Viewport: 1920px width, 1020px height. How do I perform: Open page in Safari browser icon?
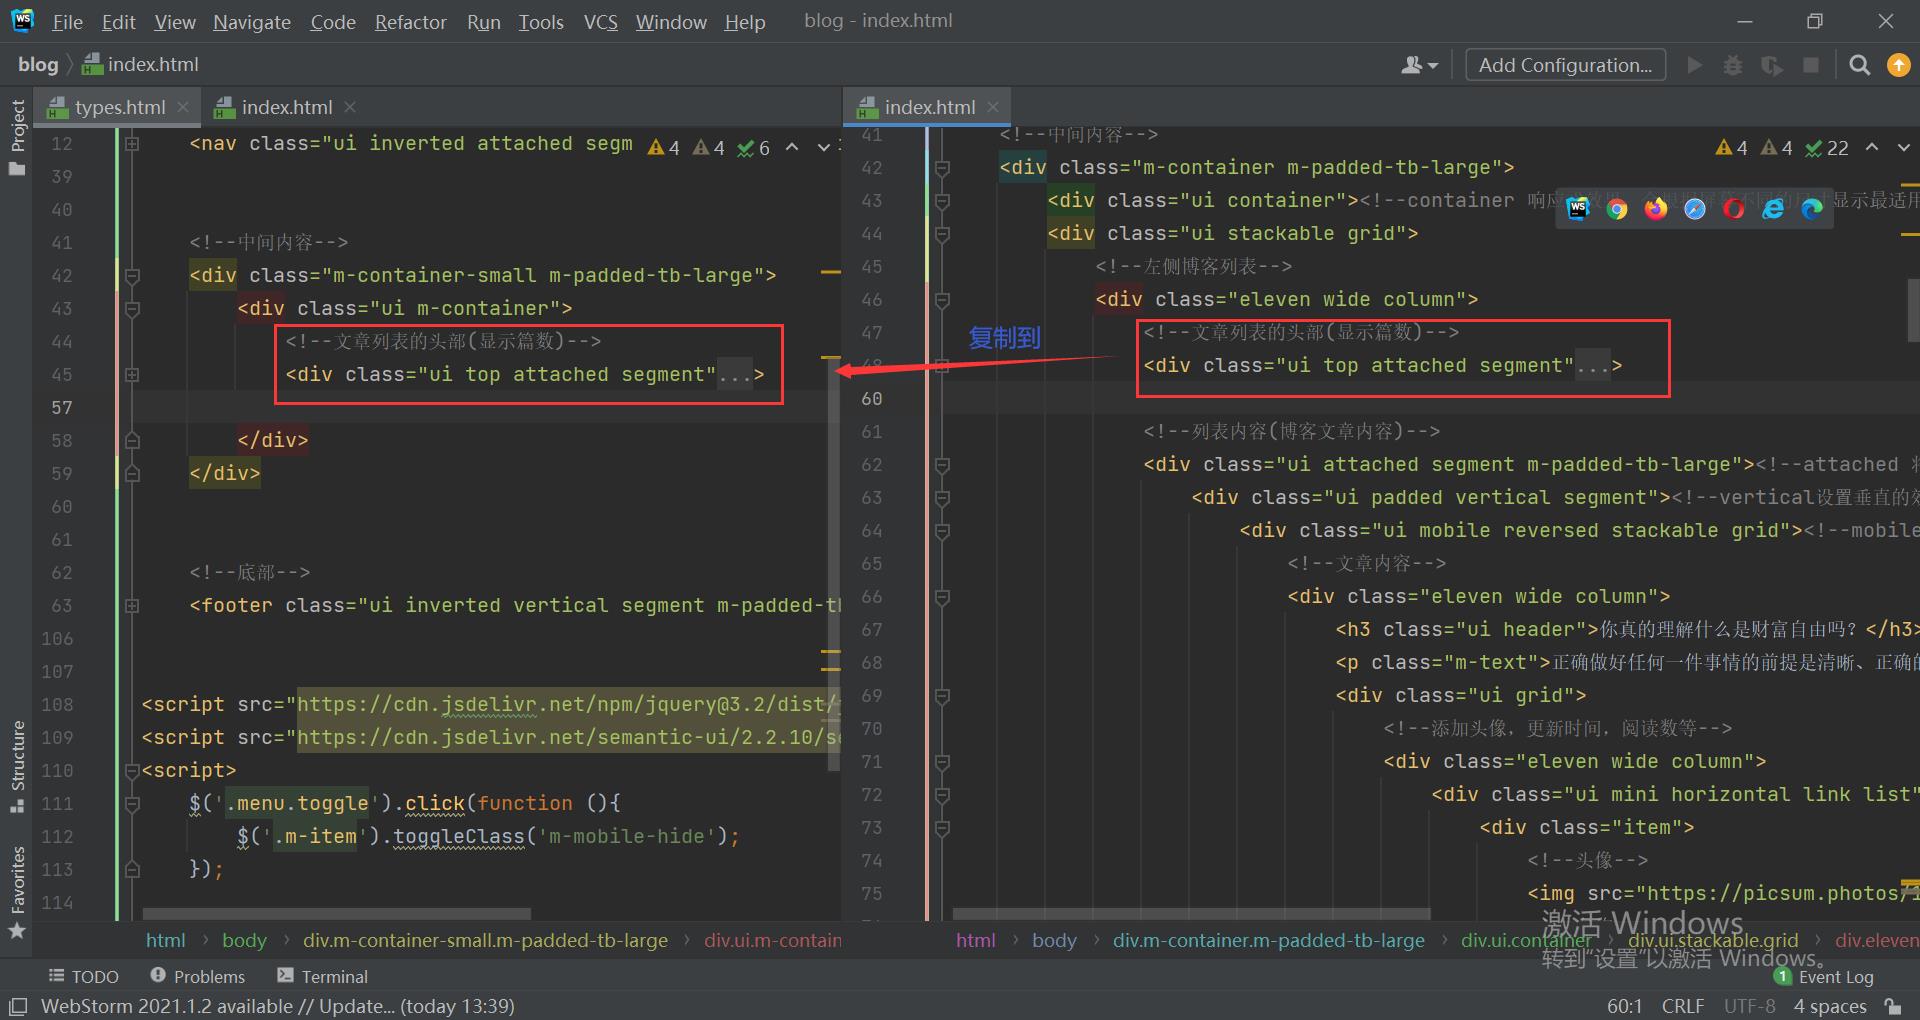1695,208
